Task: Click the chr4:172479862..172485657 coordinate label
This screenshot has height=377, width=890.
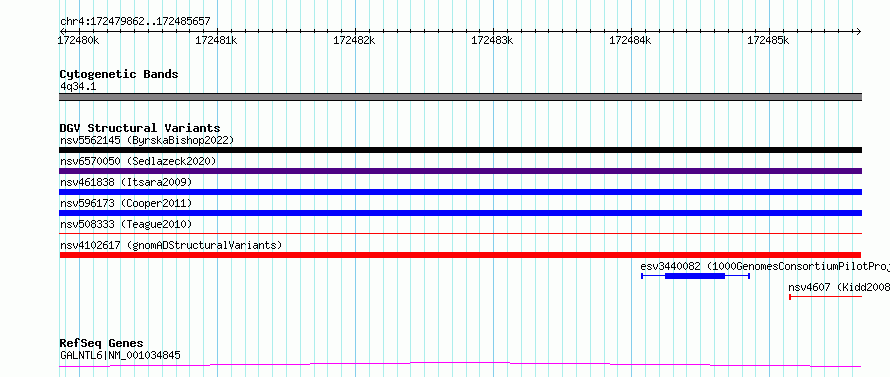Action: pos(135,22)
